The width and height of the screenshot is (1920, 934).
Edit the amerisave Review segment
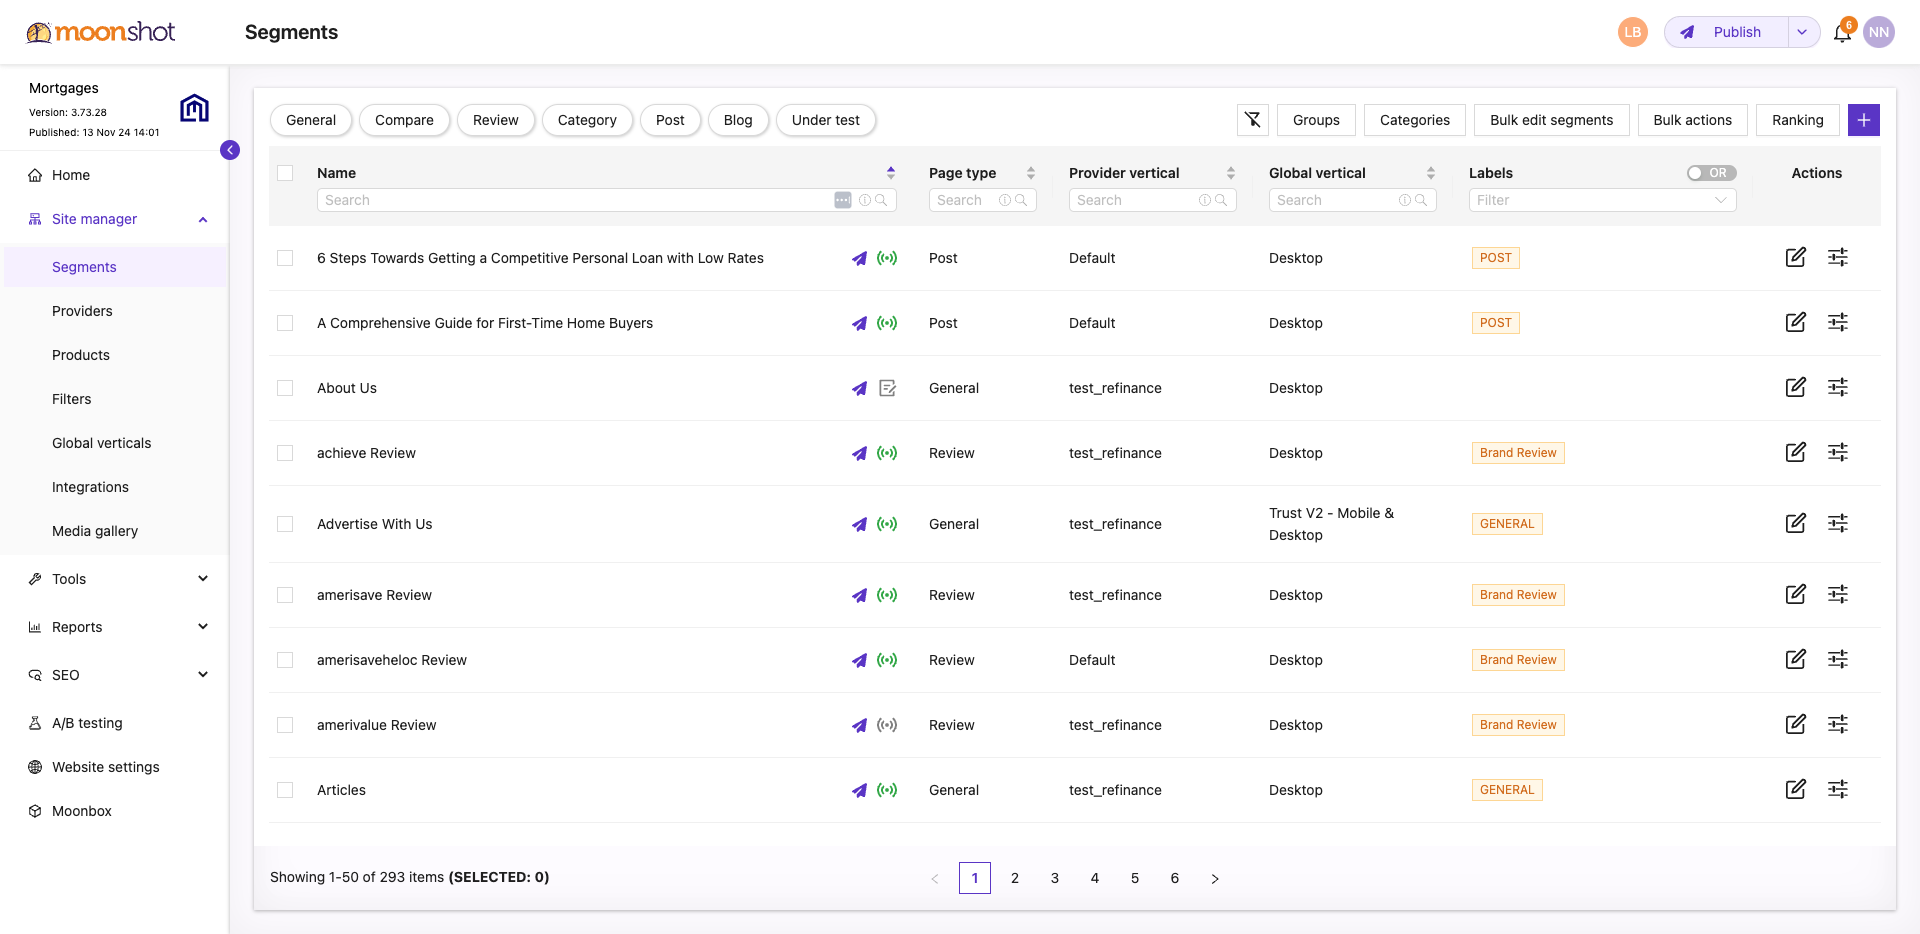tap(1796, 594)
